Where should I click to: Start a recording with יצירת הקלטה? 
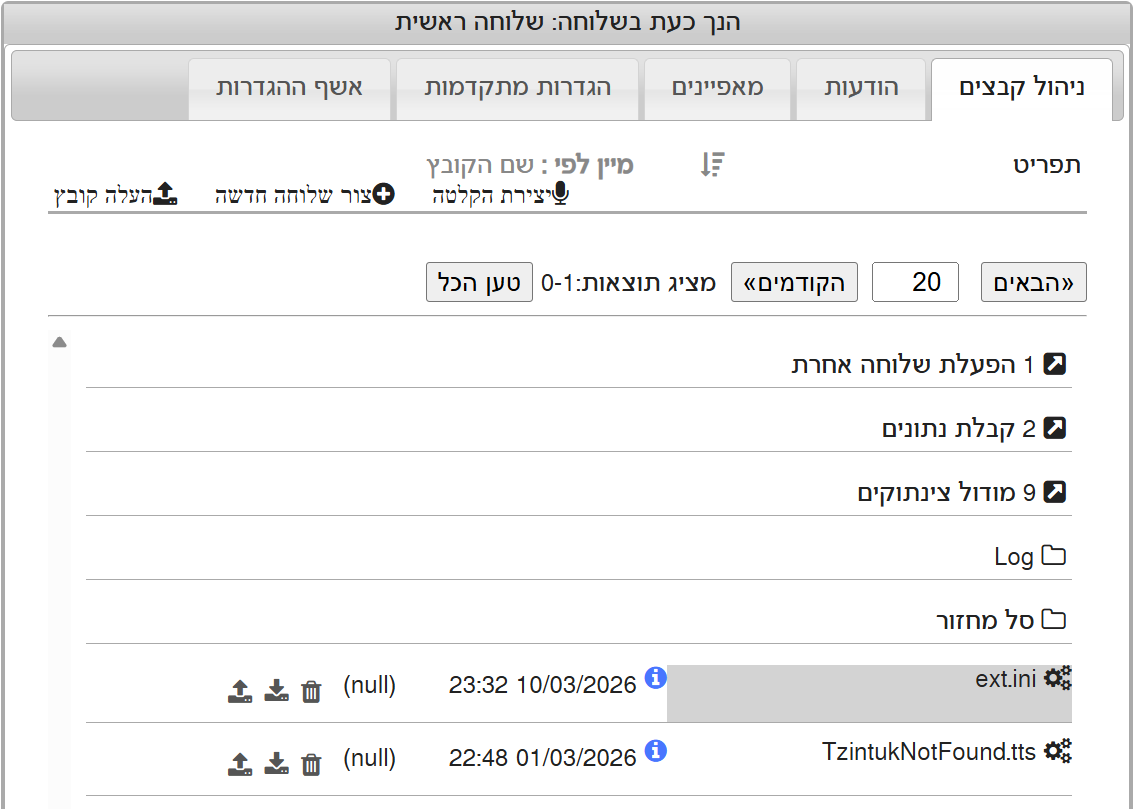pos(501,195)
